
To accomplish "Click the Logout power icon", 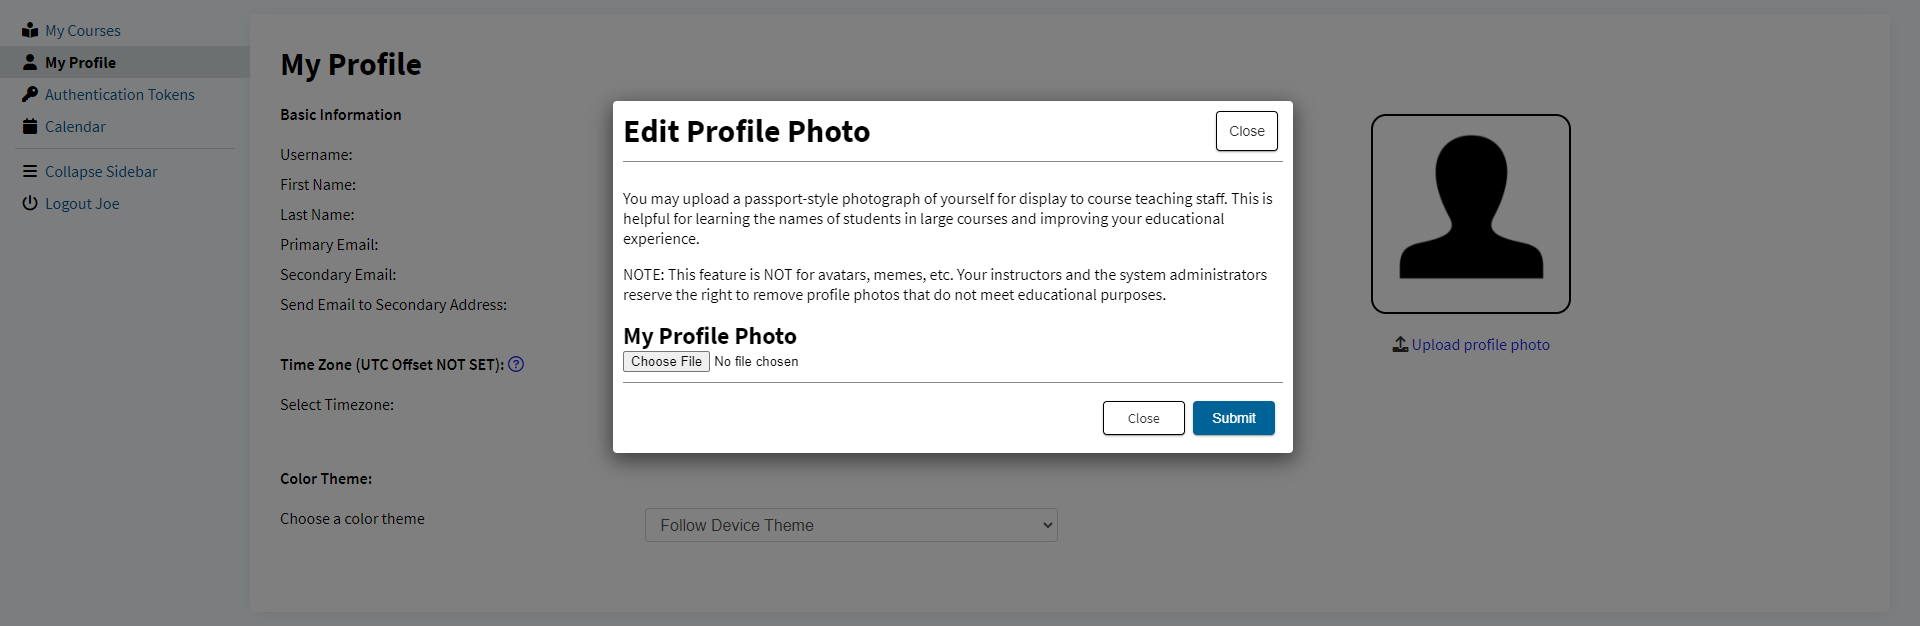I will [30, 203].
